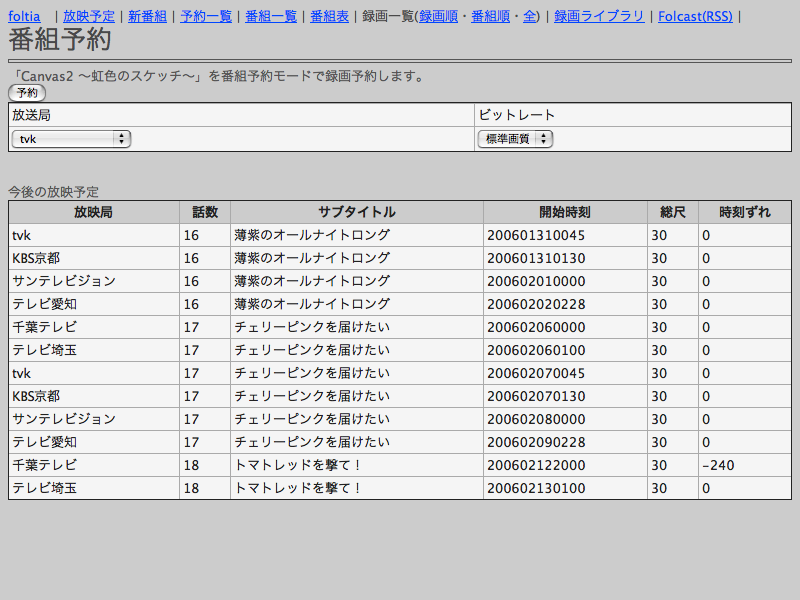Click the -240 time offset cell
Image resolution: width=800 pixels, height=600 pixels.
pyautogui.click(x=718, y=465)
